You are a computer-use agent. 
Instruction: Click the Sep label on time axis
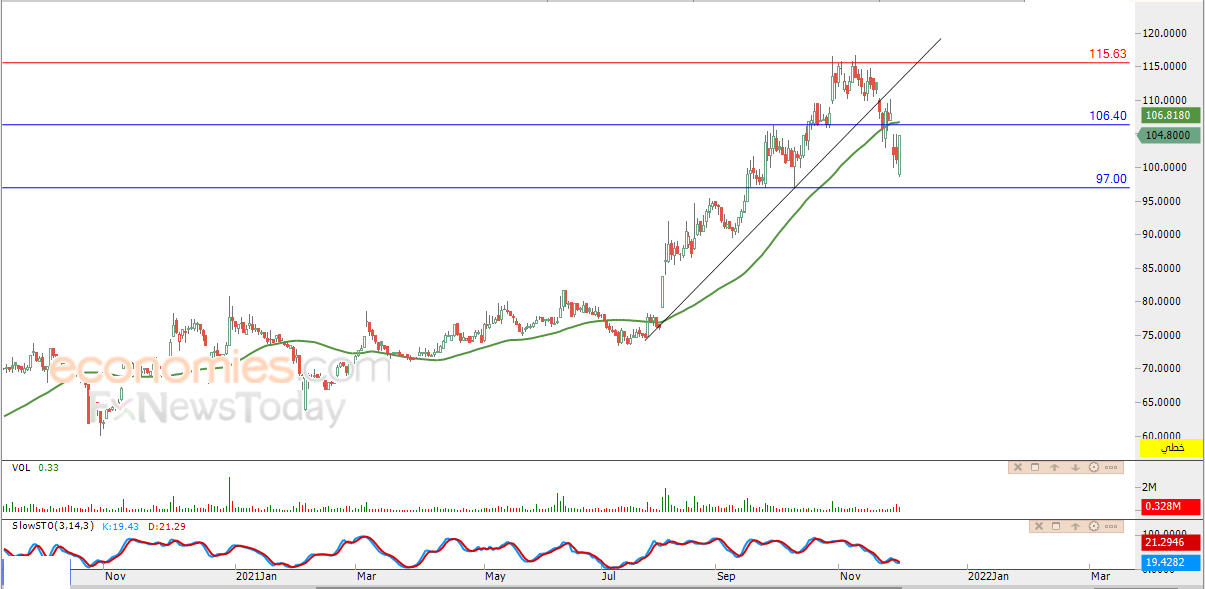(728, 576)
